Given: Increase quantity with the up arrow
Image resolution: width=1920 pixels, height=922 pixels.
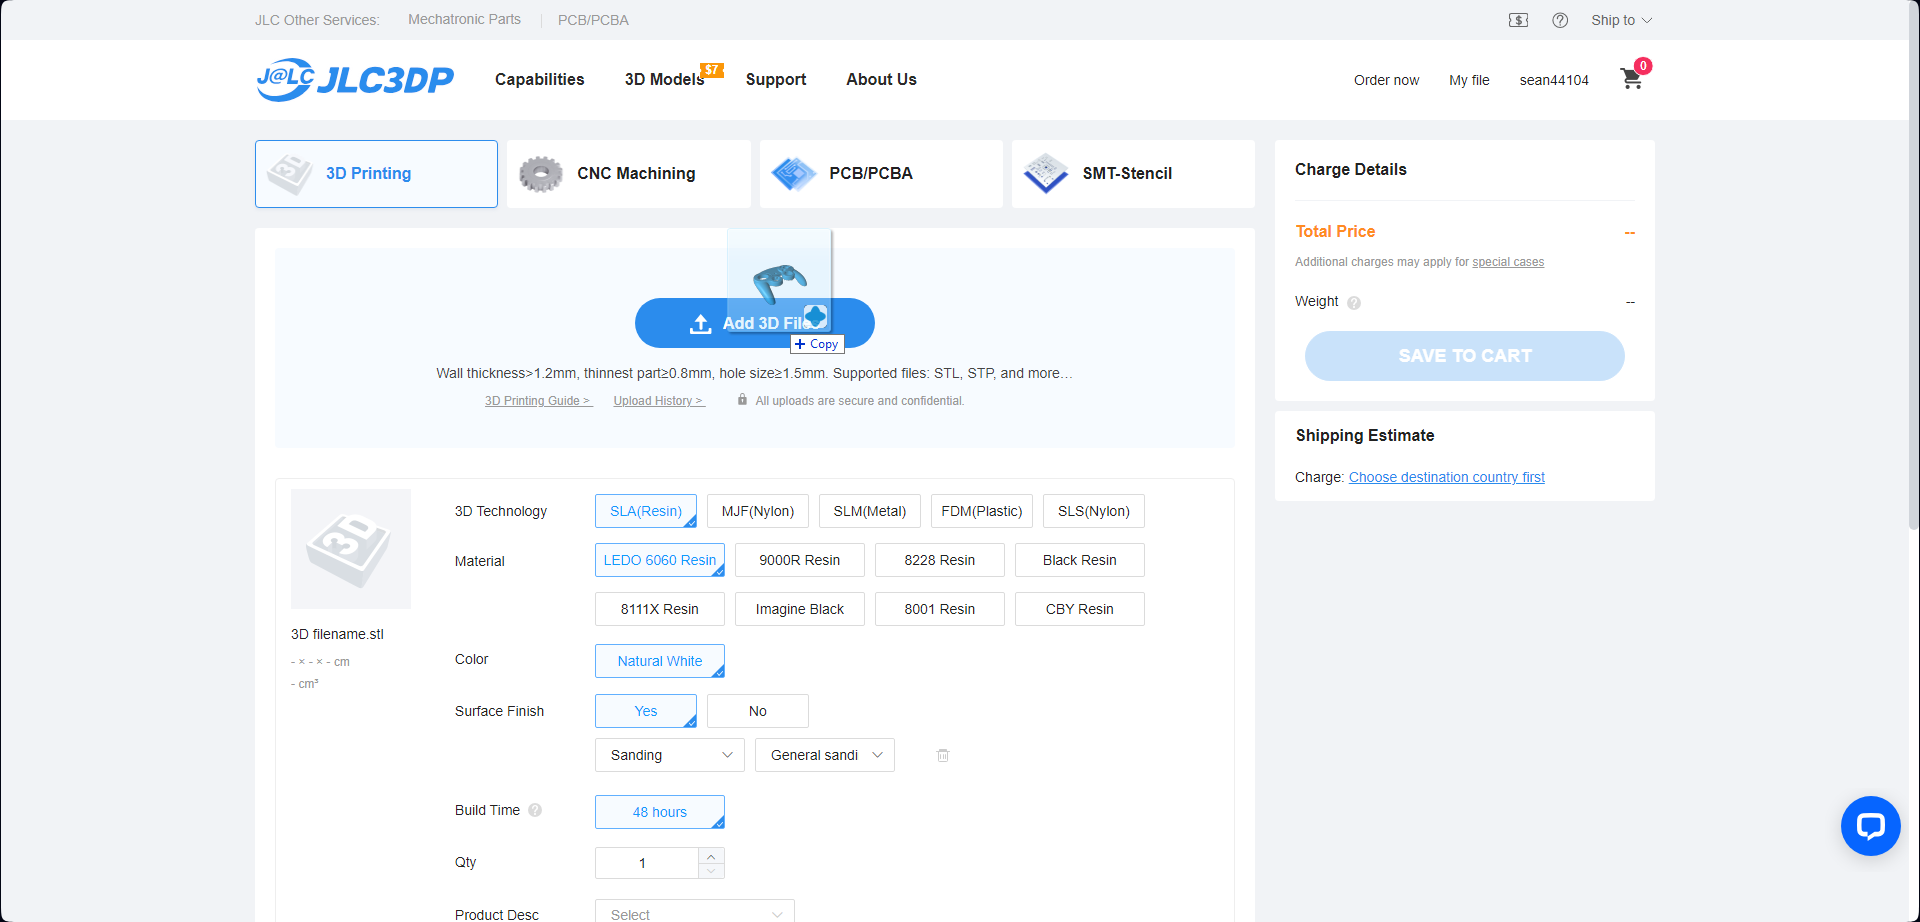Looking at the screenshot, I should coord(711,856).
